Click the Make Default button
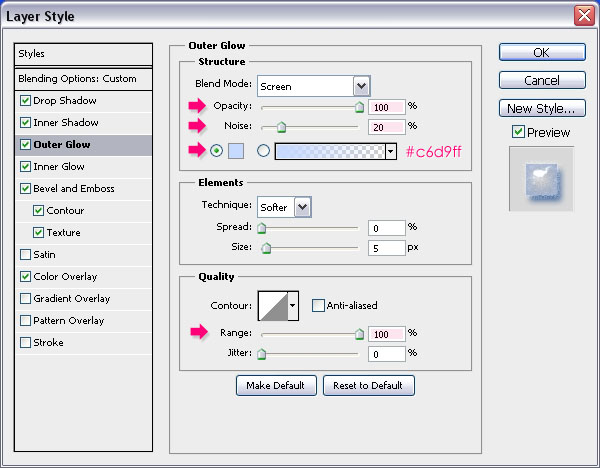The height and width of the screenshot is (468, 600). coord(276,385)
